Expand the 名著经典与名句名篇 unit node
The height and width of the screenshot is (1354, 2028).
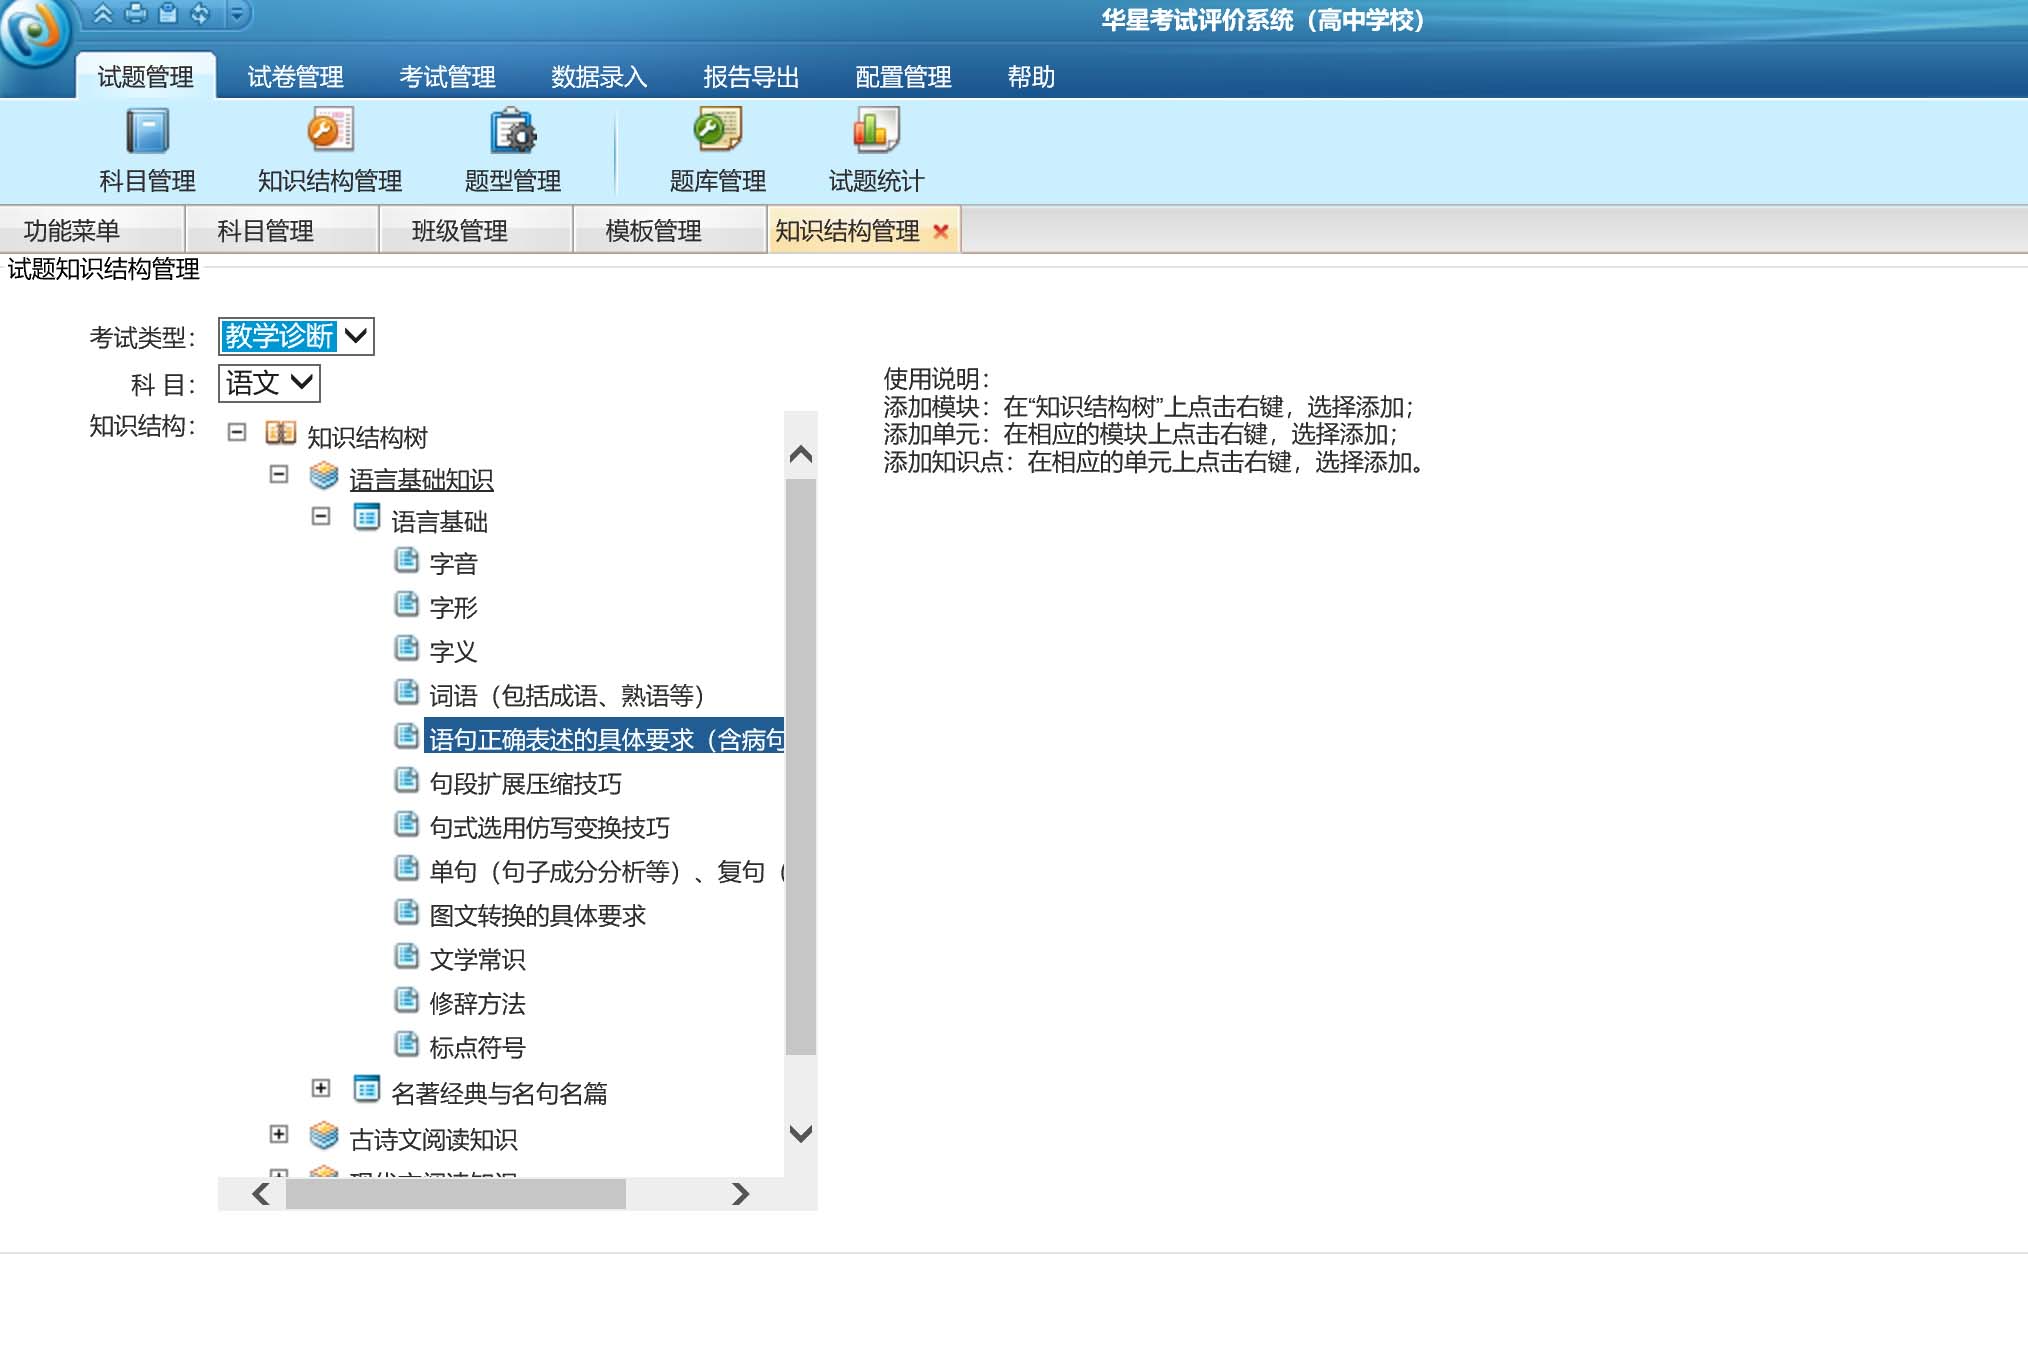pos(321,1088)
